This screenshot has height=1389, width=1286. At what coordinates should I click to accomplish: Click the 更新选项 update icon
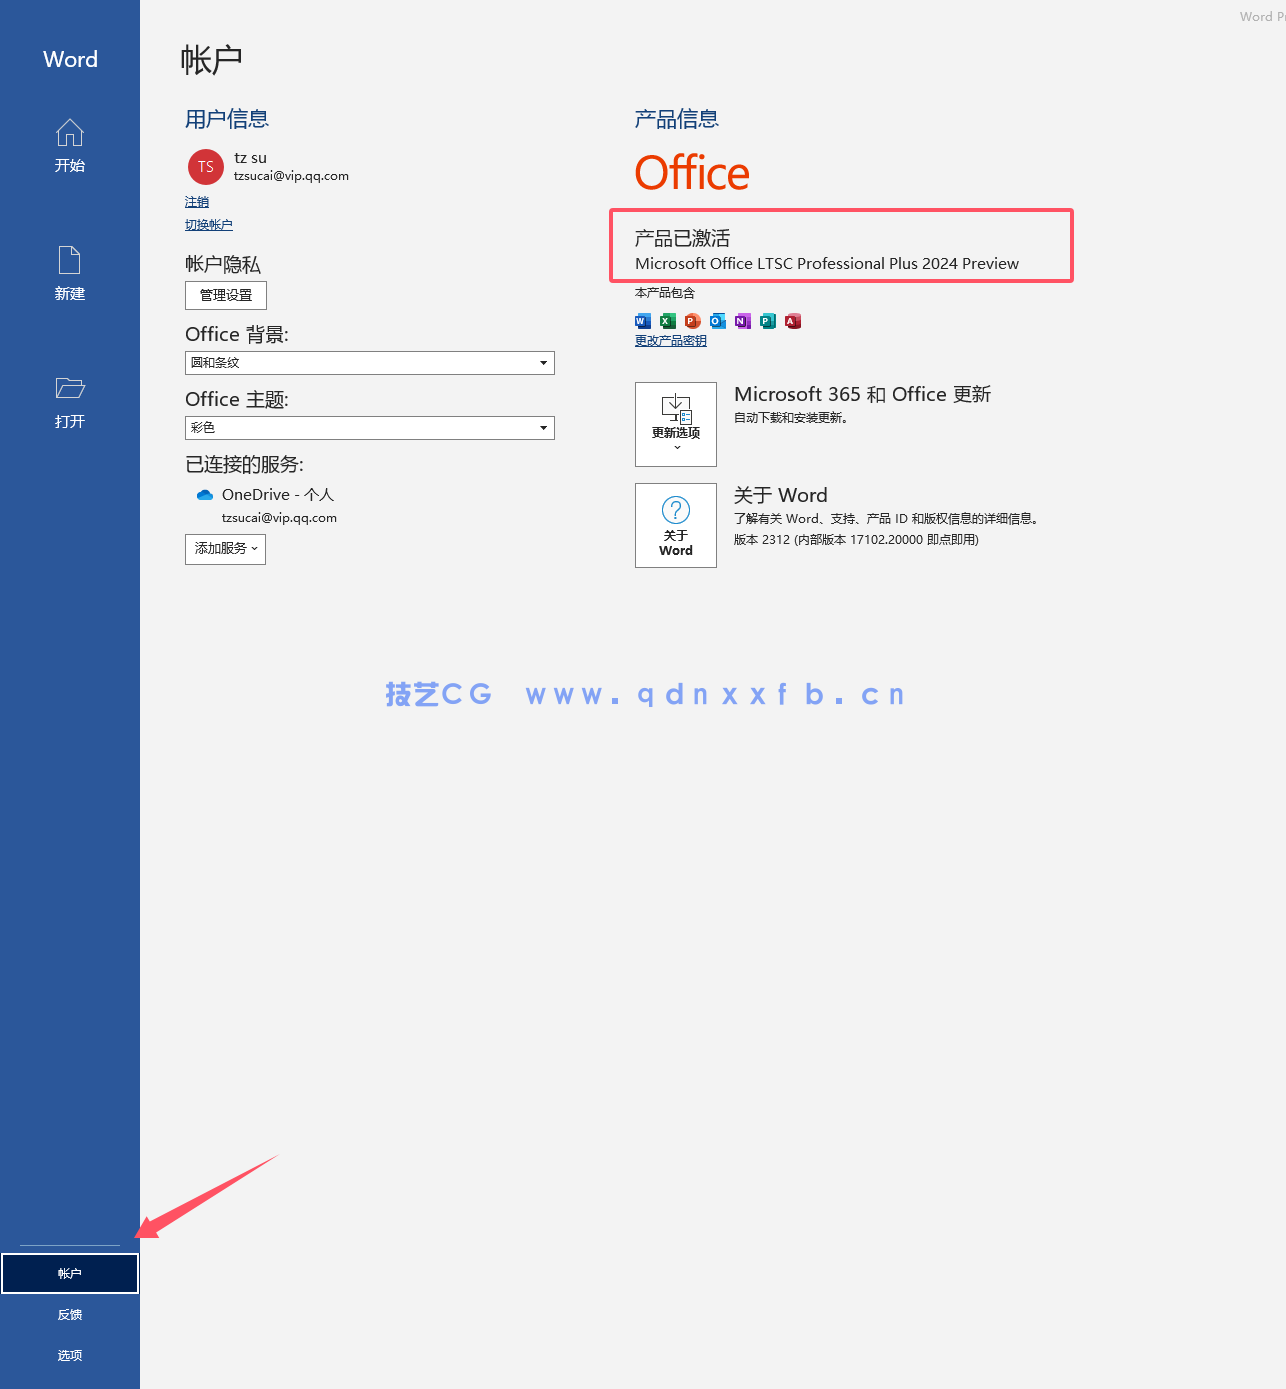point(676,424)
